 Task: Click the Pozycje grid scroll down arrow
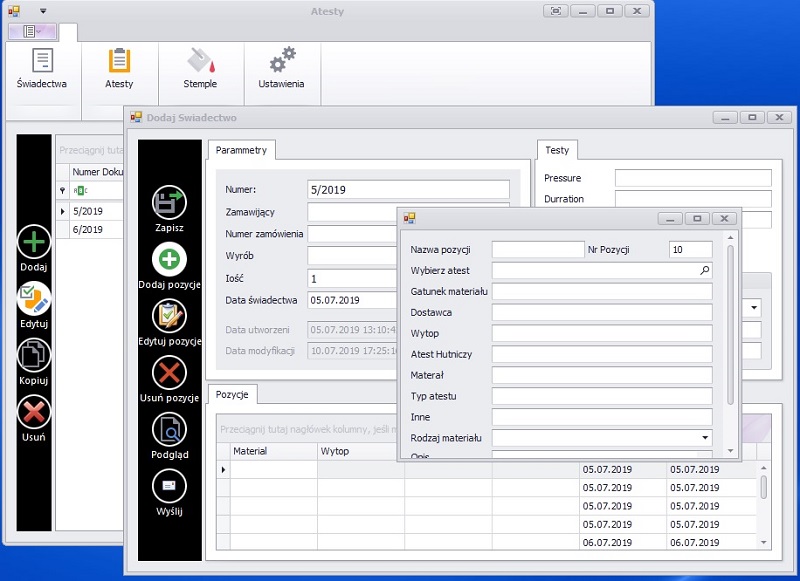pyautogui.click(x=764, y=542)
